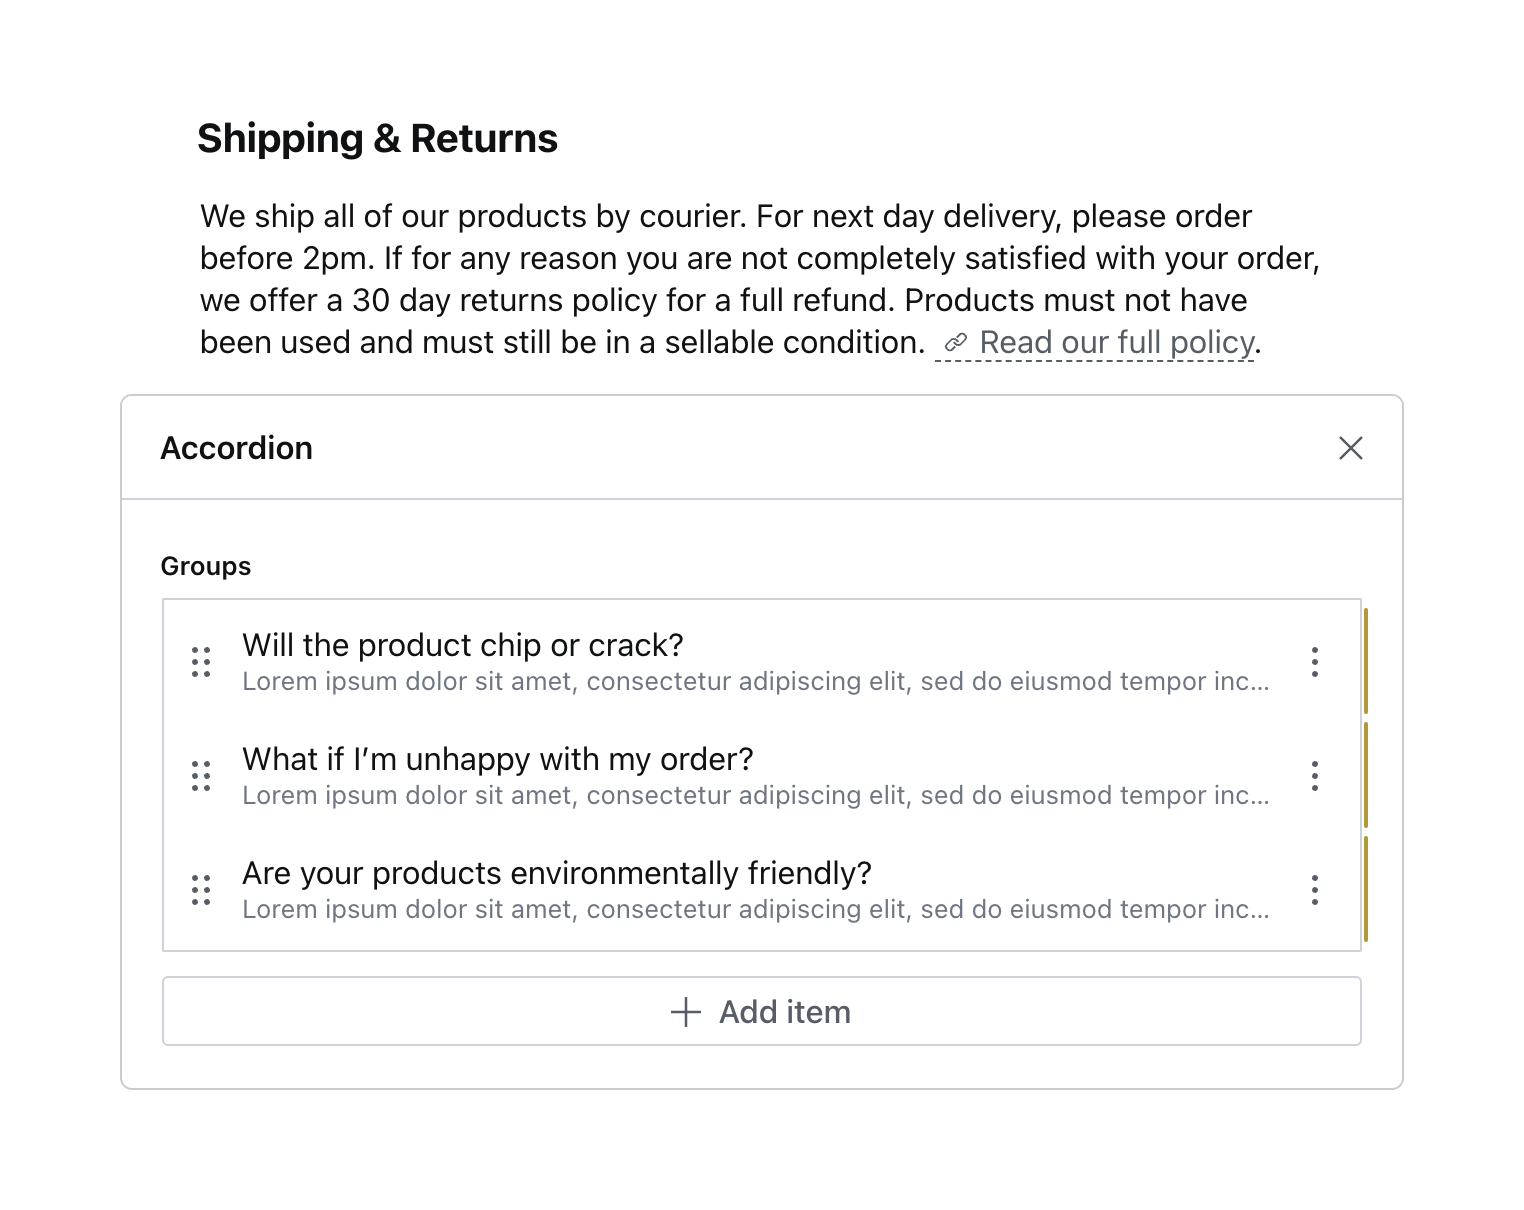The image size is (1524, 1210).
Task: Click the yellow marker bar beside the first item
Action: (1365, 660)
